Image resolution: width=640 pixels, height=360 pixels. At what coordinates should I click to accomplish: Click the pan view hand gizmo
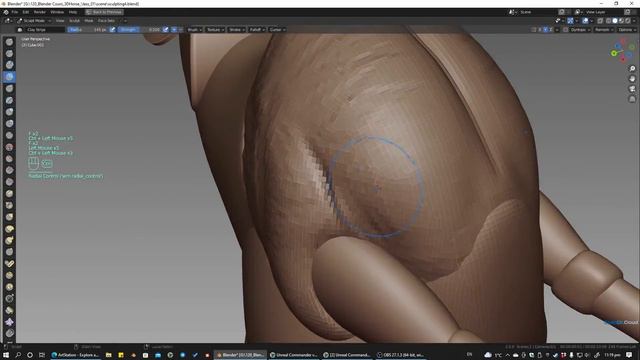click(x=632, y=78)
